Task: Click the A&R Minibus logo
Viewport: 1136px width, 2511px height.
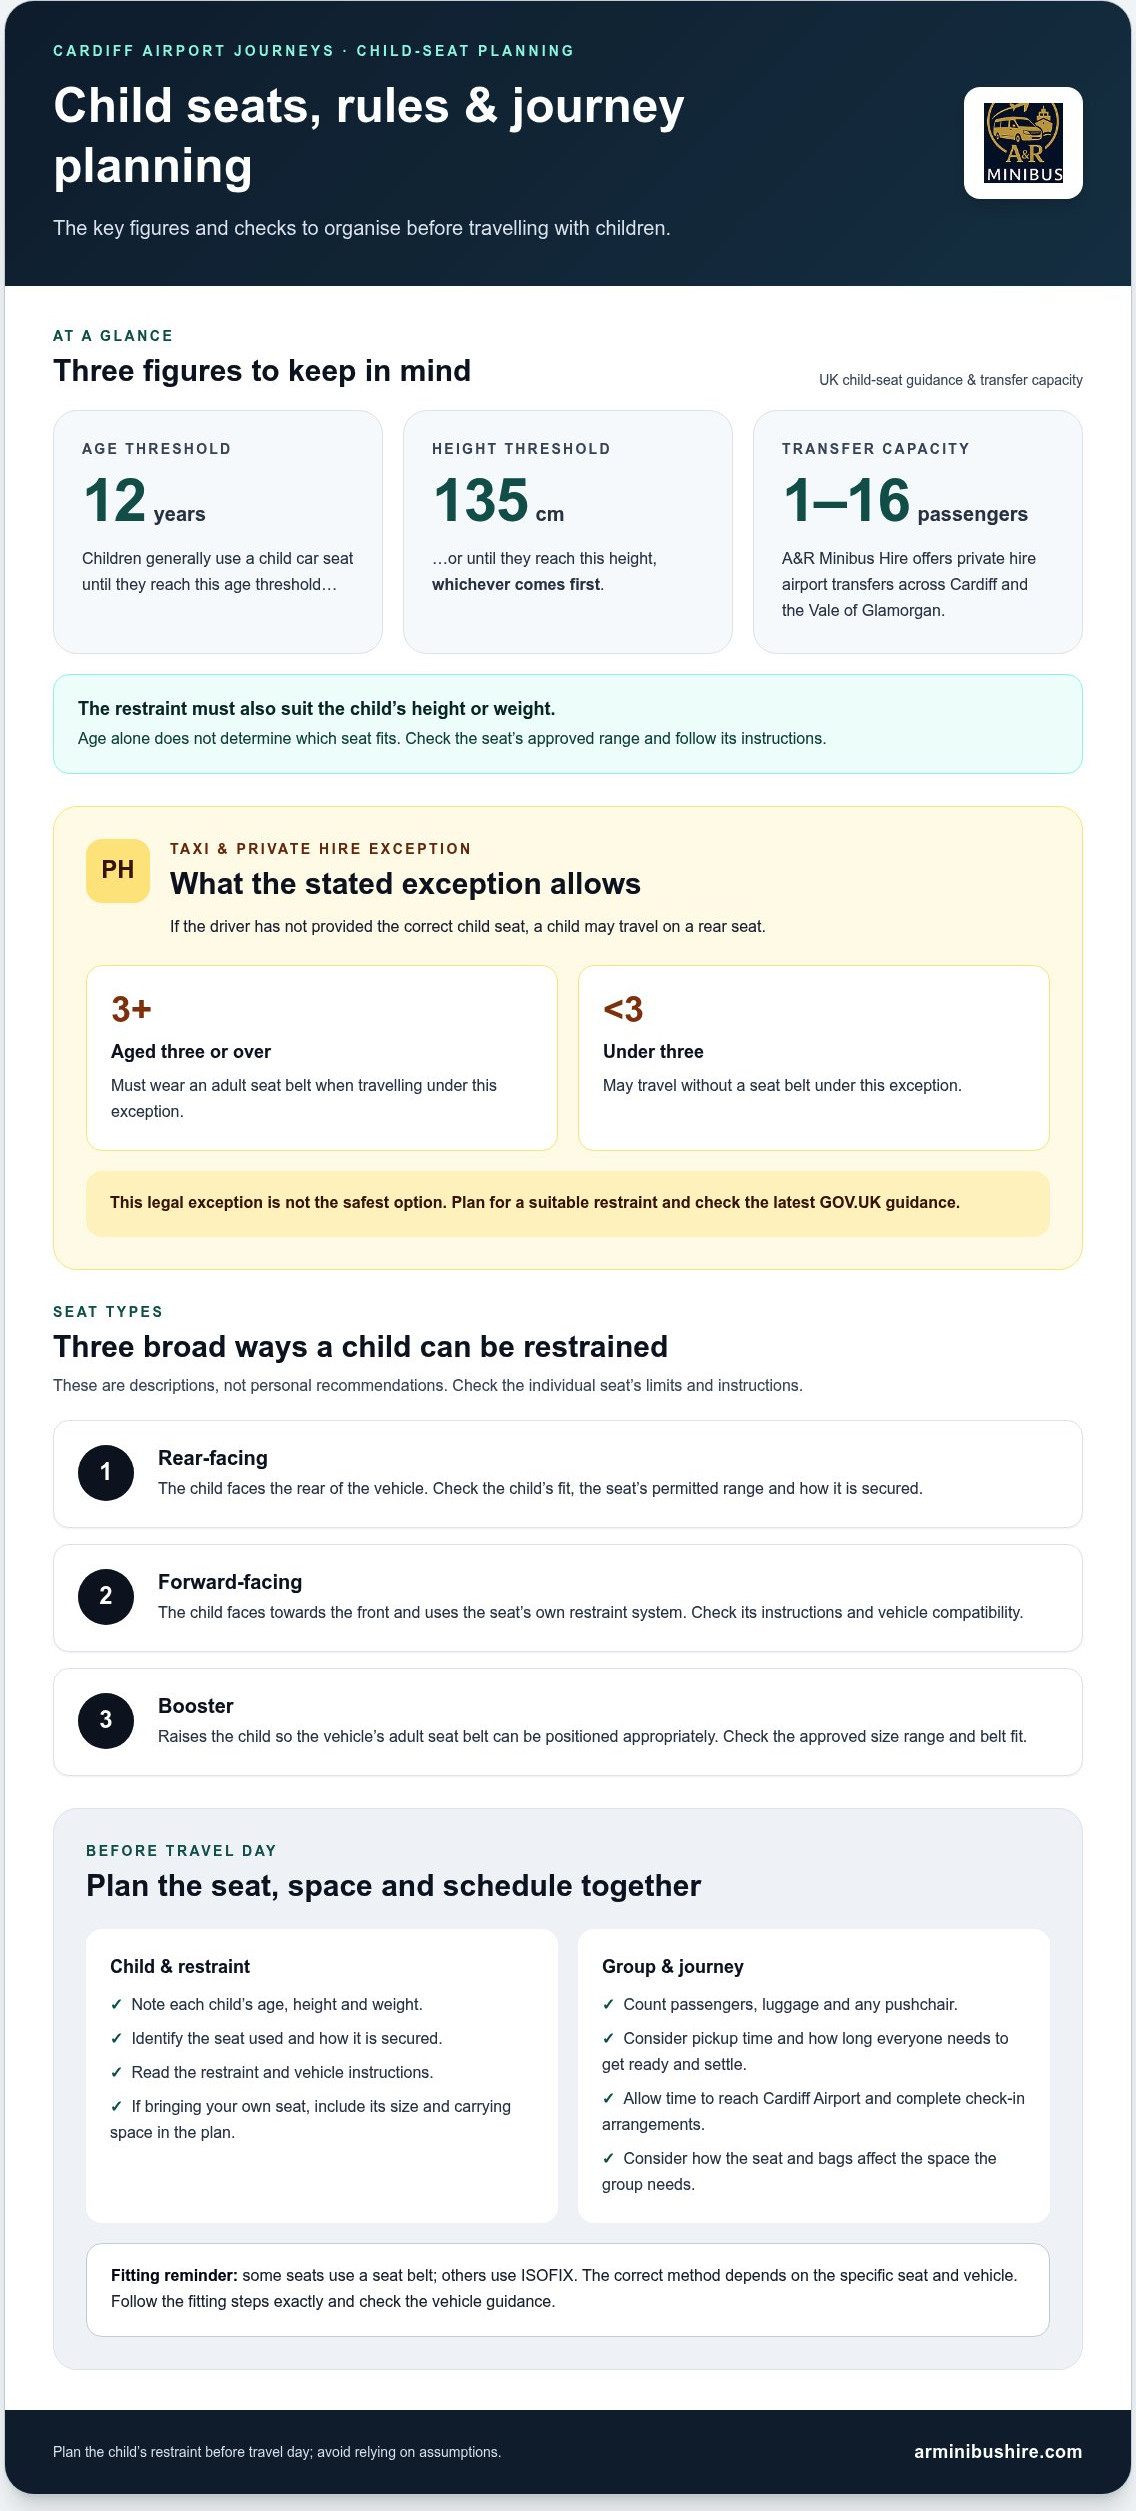Action: click(x=1023, y=143)
